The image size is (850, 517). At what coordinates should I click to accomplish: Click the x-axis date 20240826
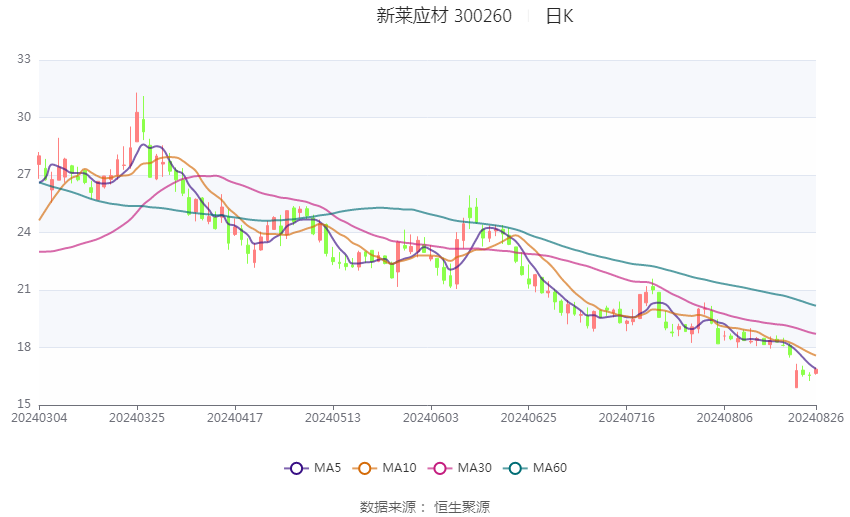pos(816,418)
